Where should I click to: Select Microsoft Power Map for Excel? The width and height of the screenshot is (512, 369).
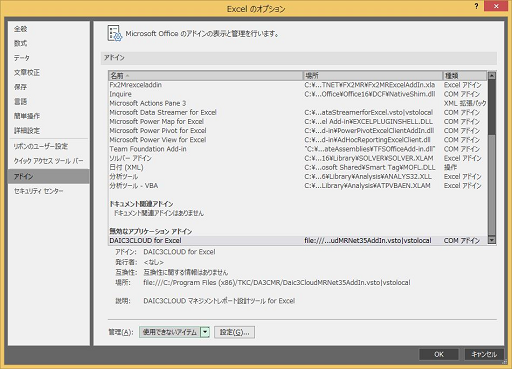point(298,122)
